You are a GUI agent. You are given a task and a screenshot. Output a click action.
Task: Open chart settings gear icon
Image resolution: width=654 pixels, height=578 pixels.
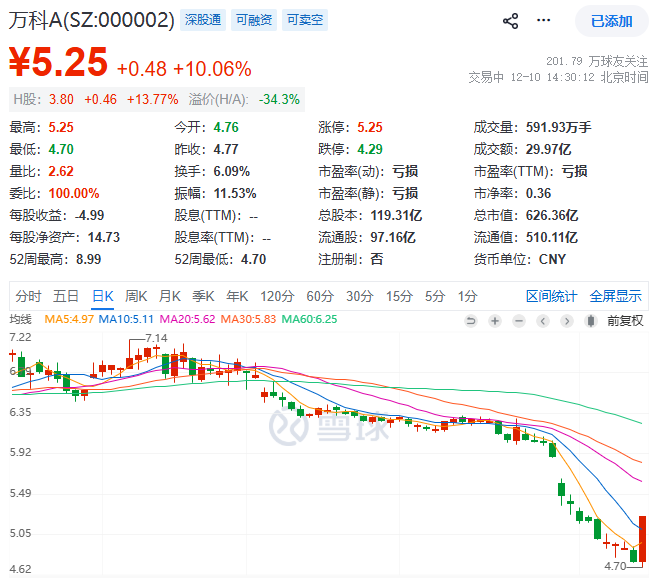click(589, 320)
